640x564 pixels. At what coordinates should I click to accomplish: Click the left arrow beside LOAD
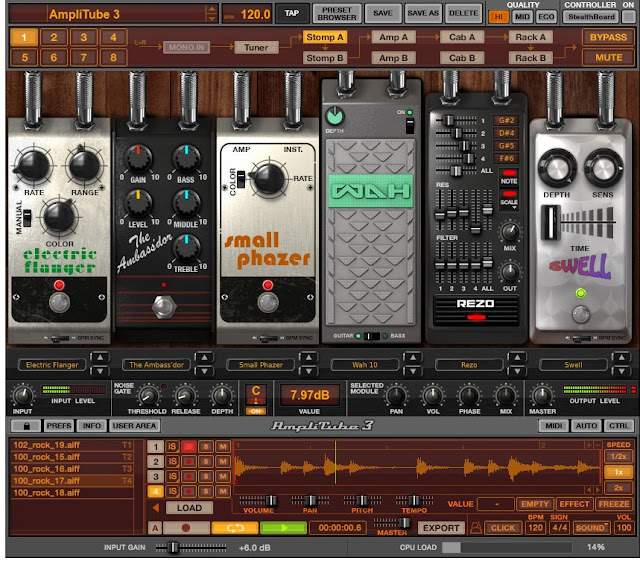coord(156,508)
